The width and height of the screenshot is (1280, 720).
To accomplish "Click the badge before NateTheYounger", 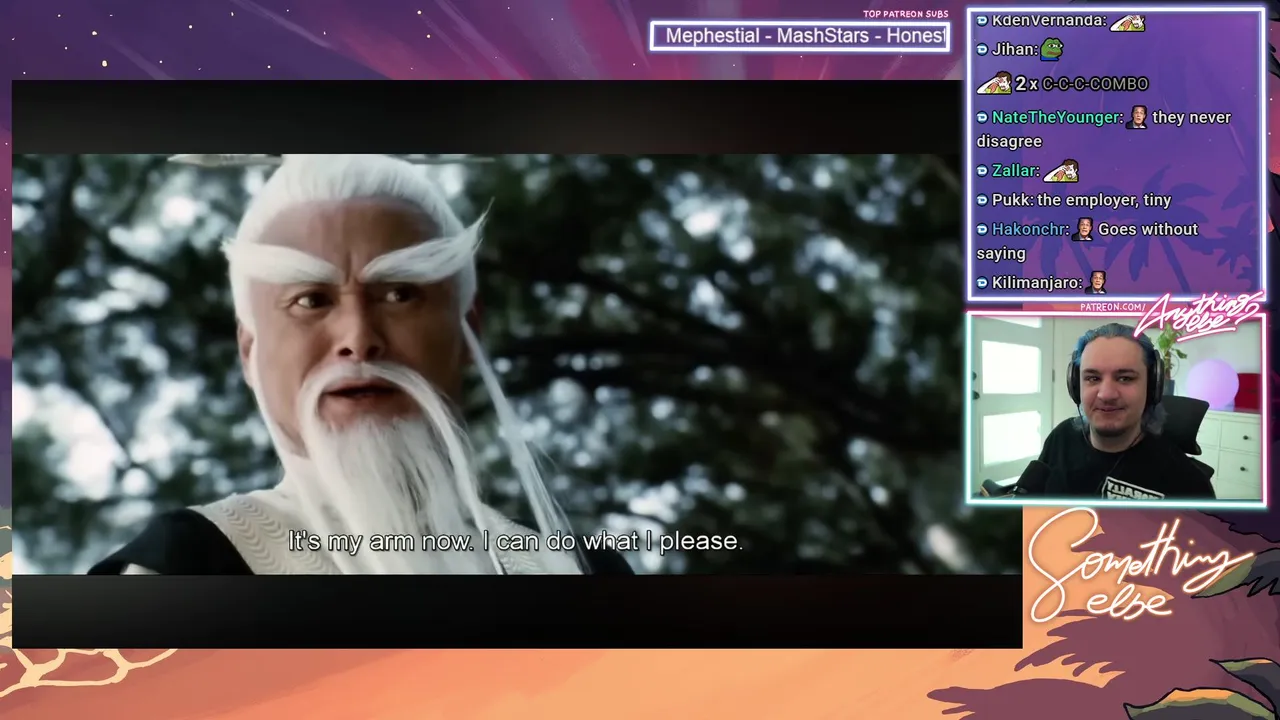I will [x=982, y=117].
